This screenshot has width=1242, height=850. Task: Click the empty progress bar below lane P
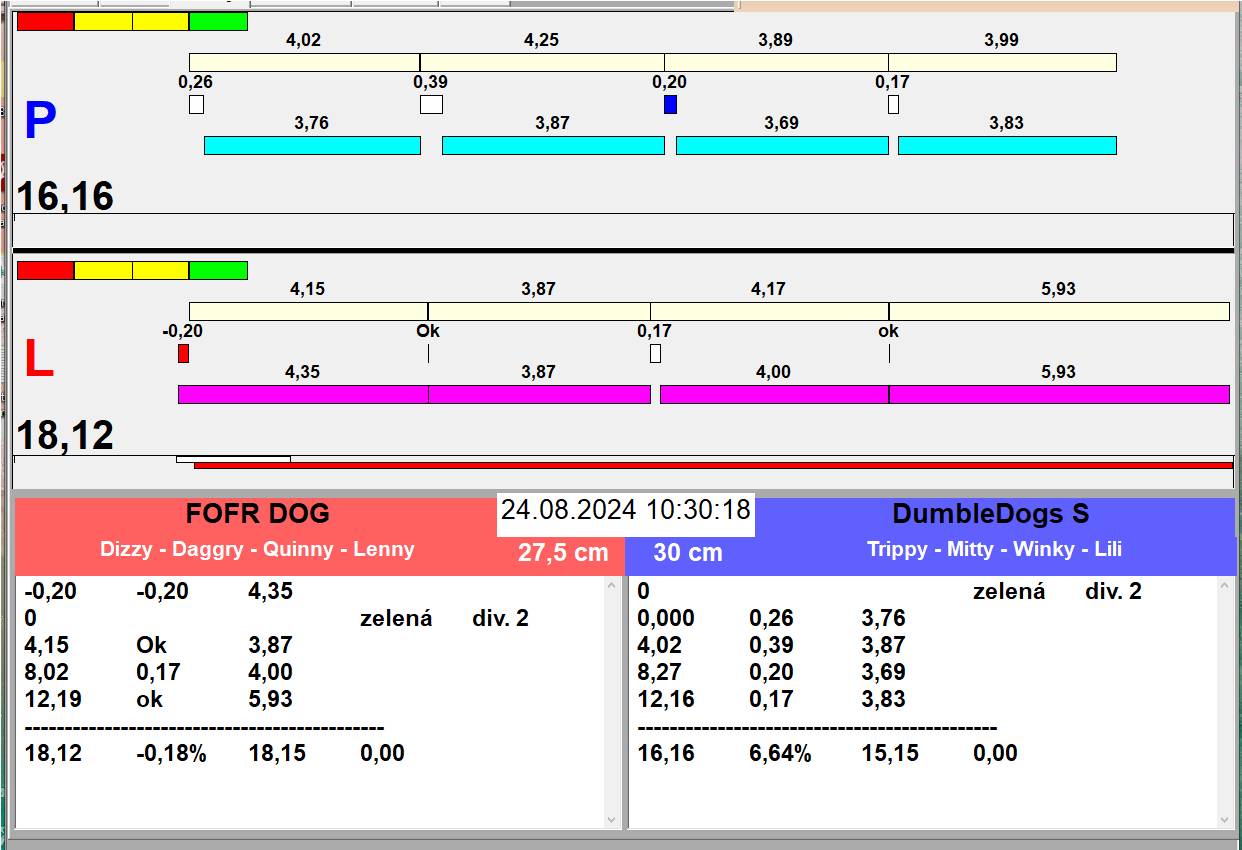pyautogui.click(x=623, y=230)
